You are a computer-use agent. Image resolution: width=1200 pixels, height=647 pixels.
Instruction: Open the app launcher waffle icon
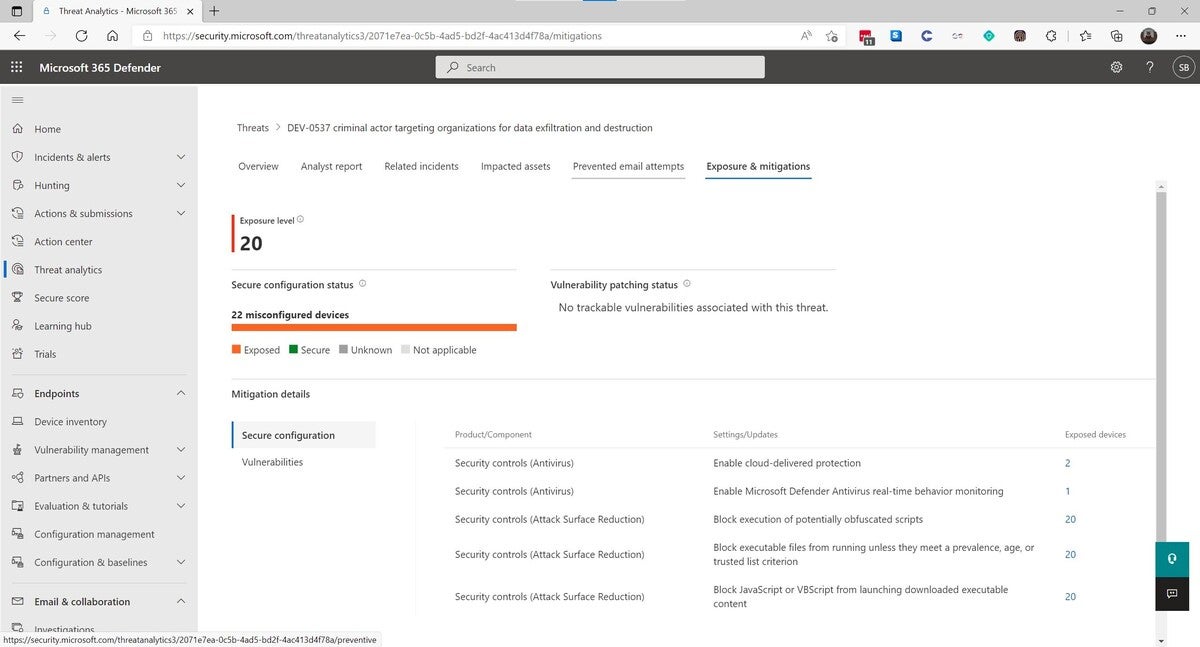pyautogui.click(x=16, y=68)
